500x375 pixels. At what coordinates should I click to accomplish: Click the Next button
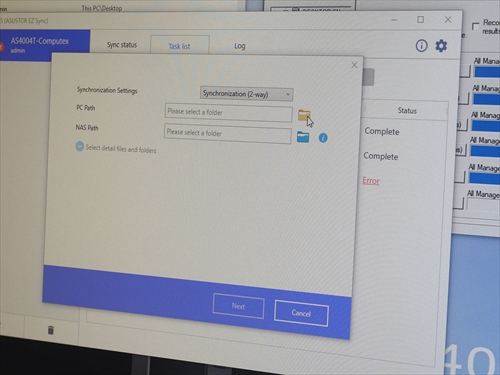(x=238, y=306)
